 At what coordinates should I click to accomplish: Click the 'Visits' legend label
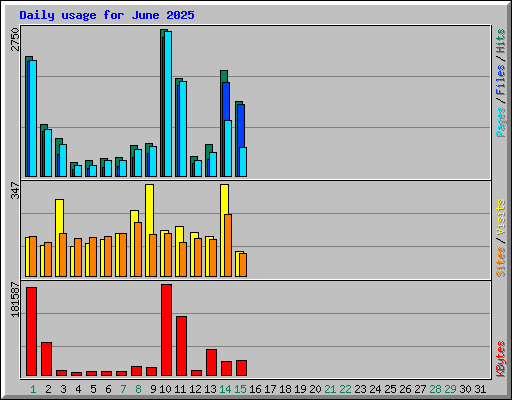[500, 218]
